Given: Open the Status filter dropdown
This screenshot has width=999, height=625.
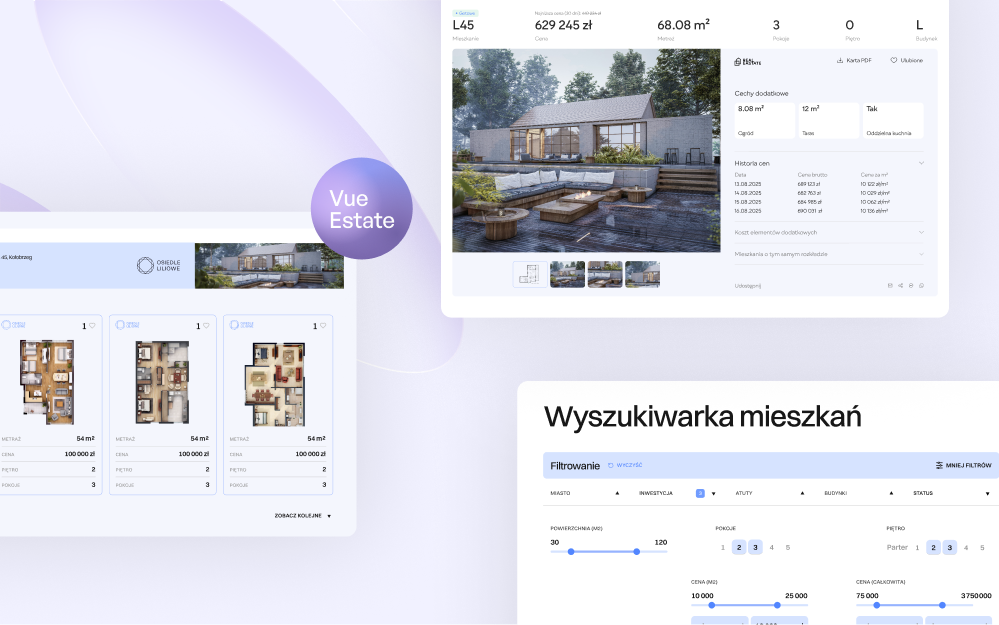Looking at the screenshot, I should tap(951, 493).
